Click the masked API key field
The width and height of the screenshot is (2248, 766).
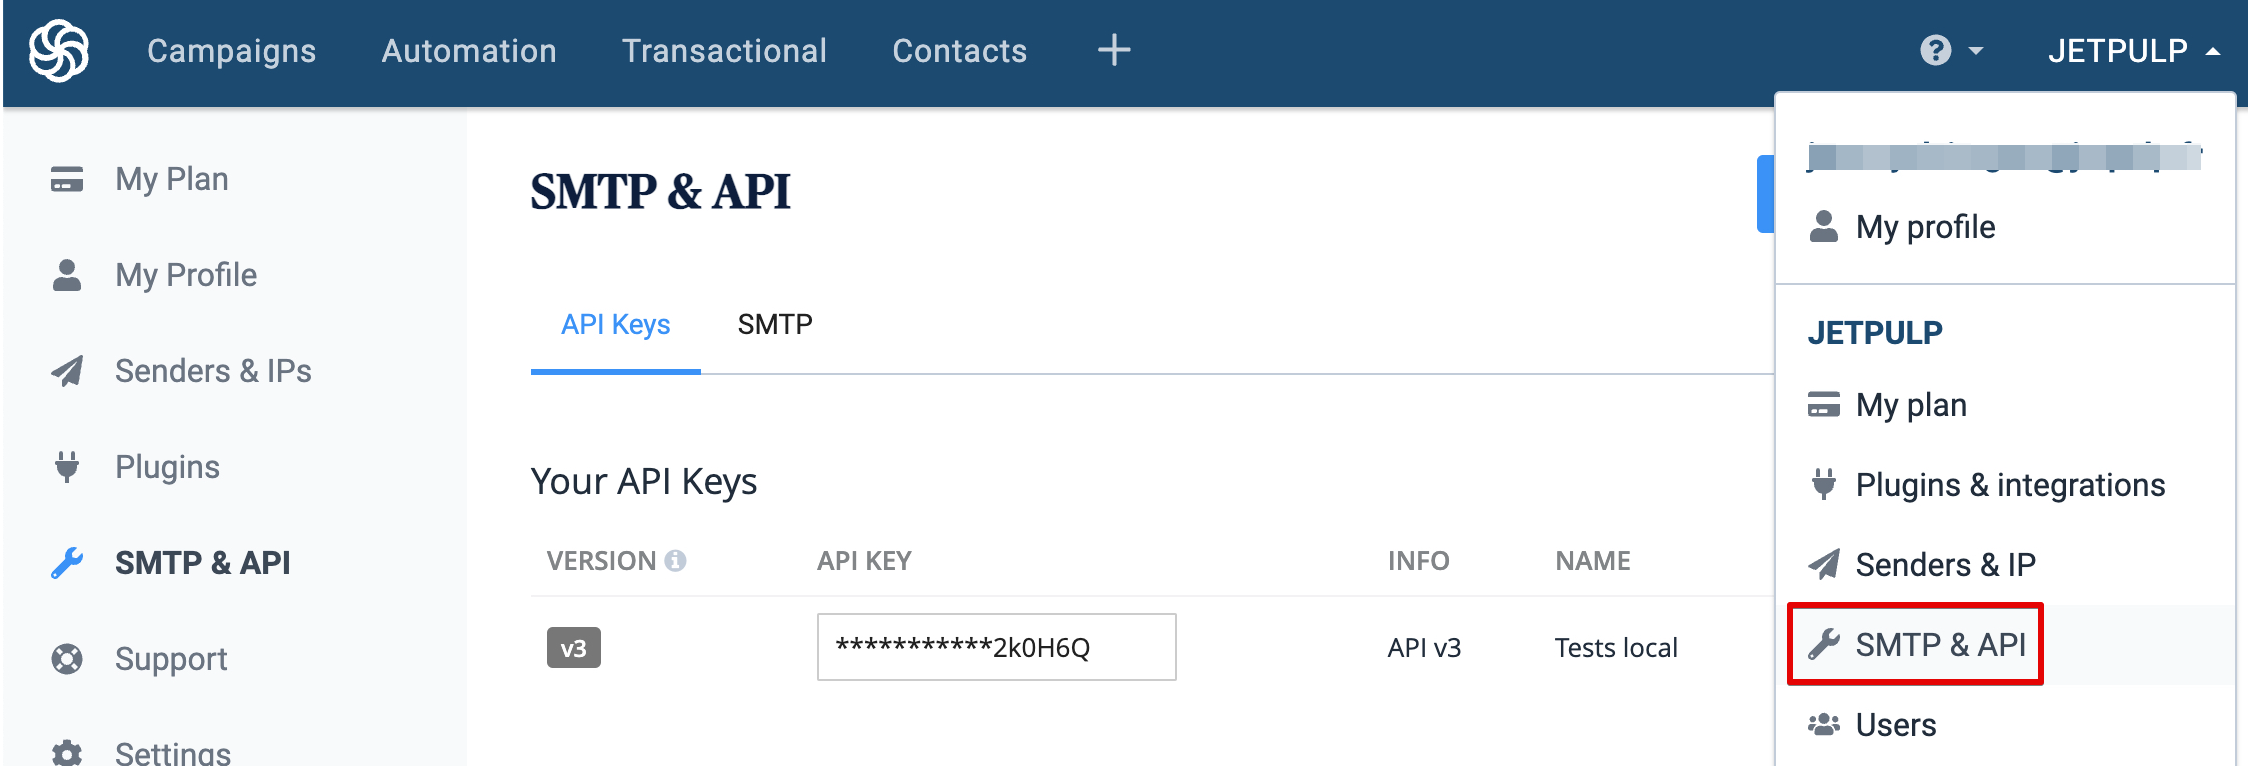click(x=996, y=647)
